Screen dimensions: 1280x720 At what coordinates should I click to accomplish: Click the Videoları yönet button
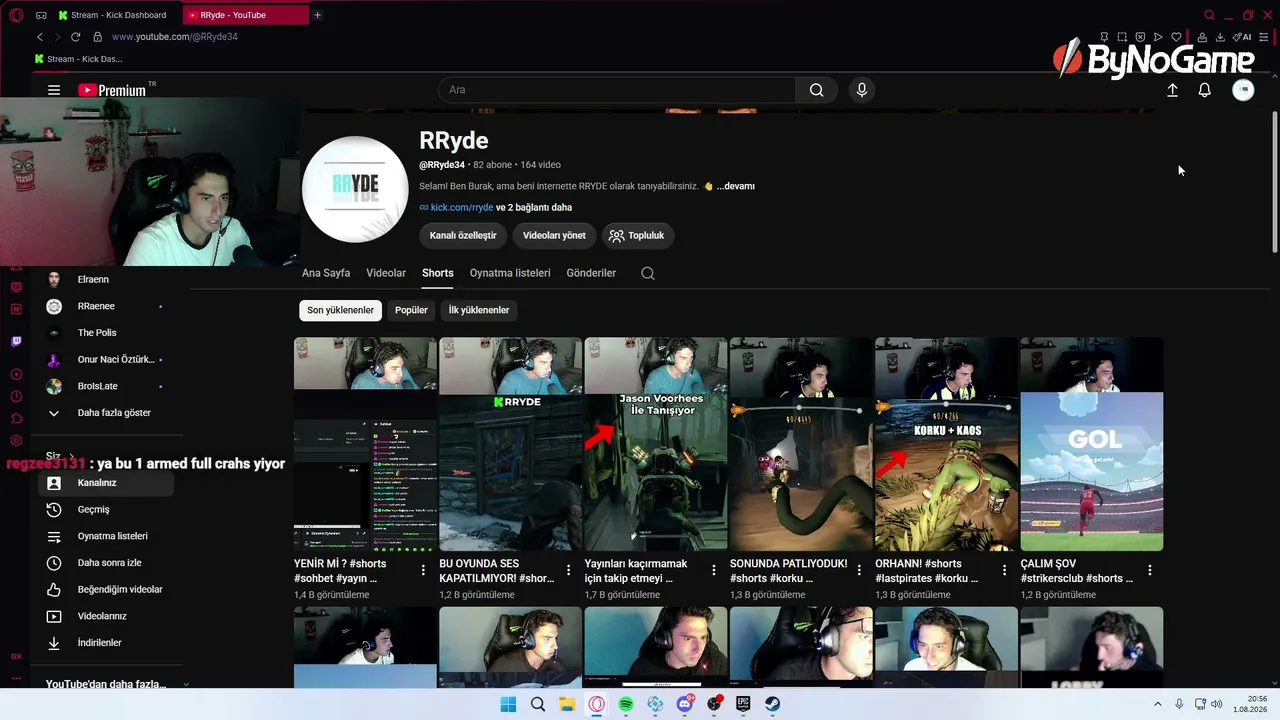pyautogui.click(x=554, y=236)
